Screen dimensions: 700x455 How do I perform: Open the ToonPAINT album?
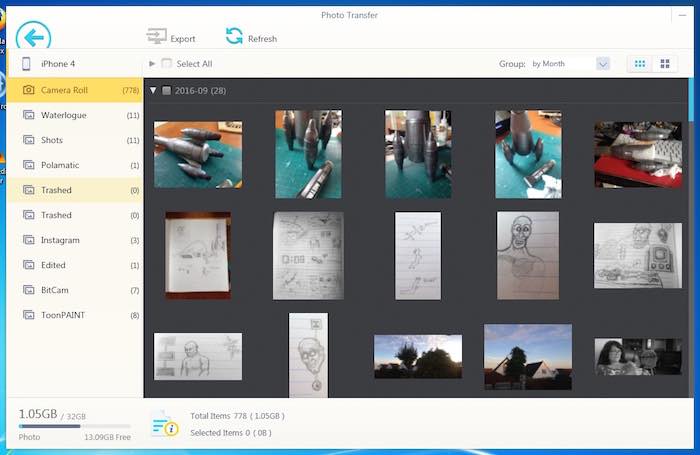(x=62, y=315)
